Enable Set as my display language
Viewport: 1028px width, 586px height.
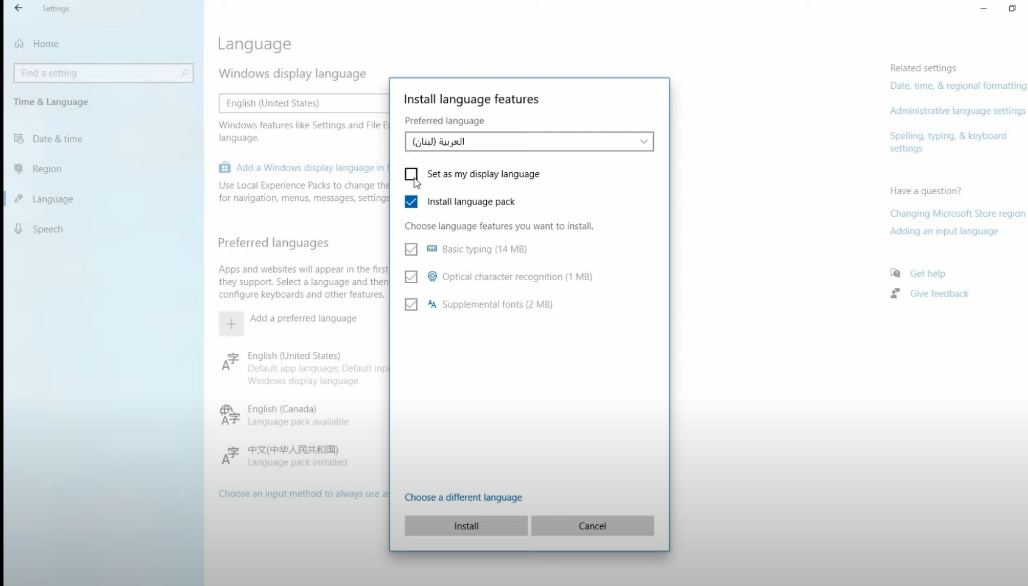click(x=411, y=173)
